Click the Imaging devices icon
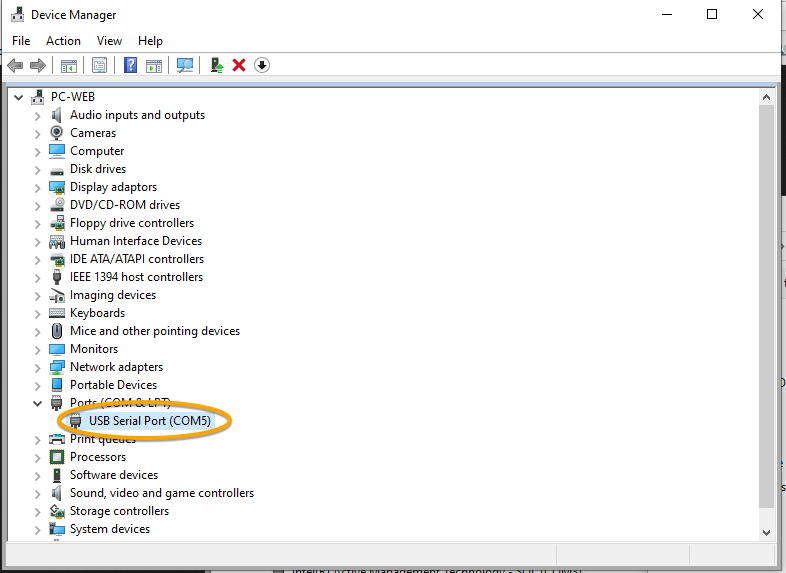Image resolution: width=786 pixels, height=573 pixels. 57,295
